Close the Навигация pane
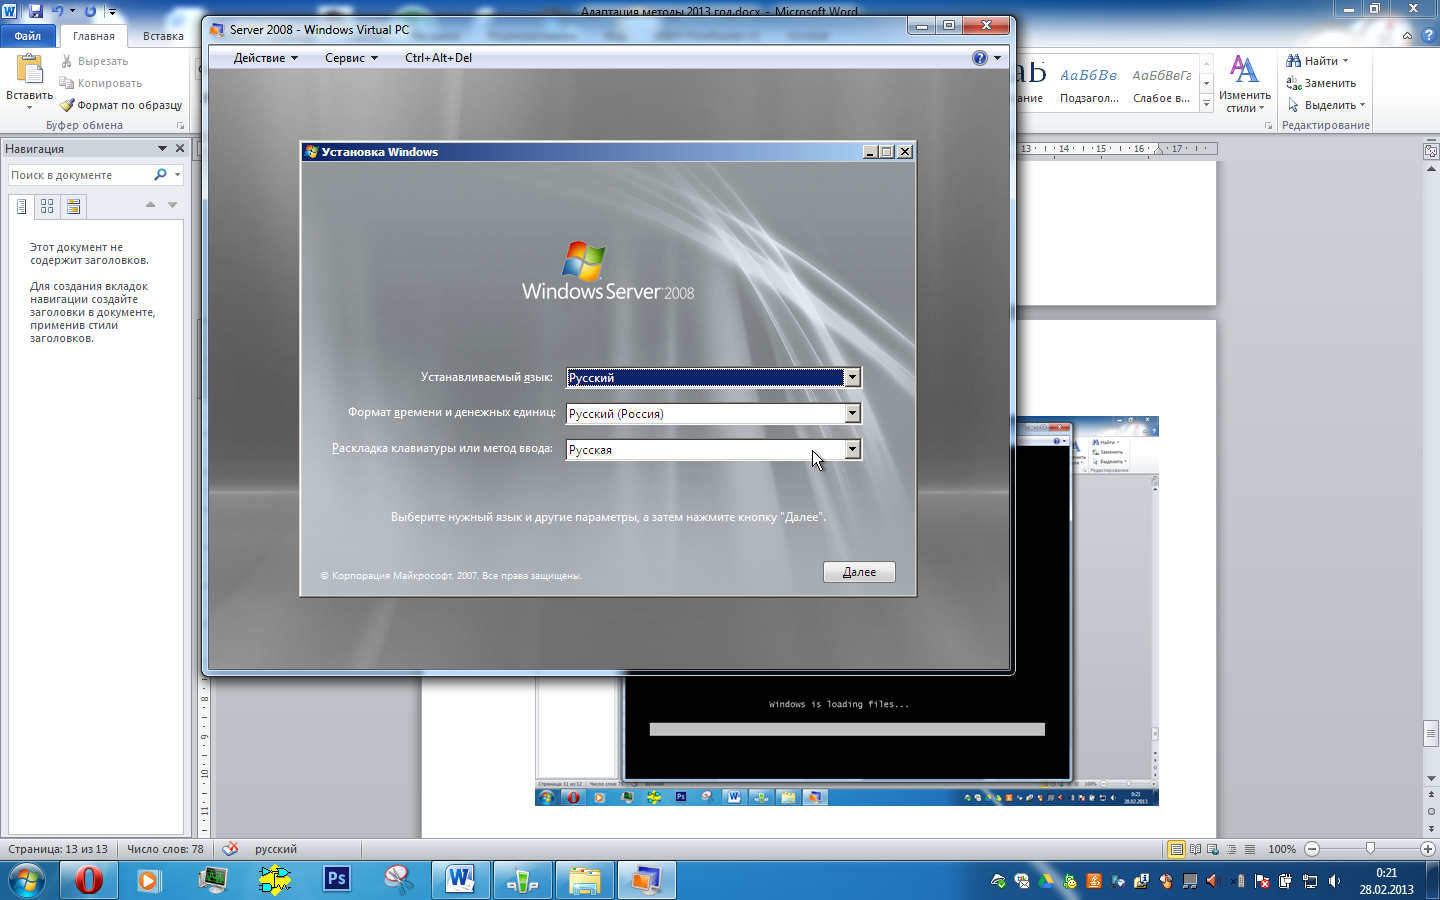The width and height of the screenshot is (1440, 900). click(x=180, y=148)
